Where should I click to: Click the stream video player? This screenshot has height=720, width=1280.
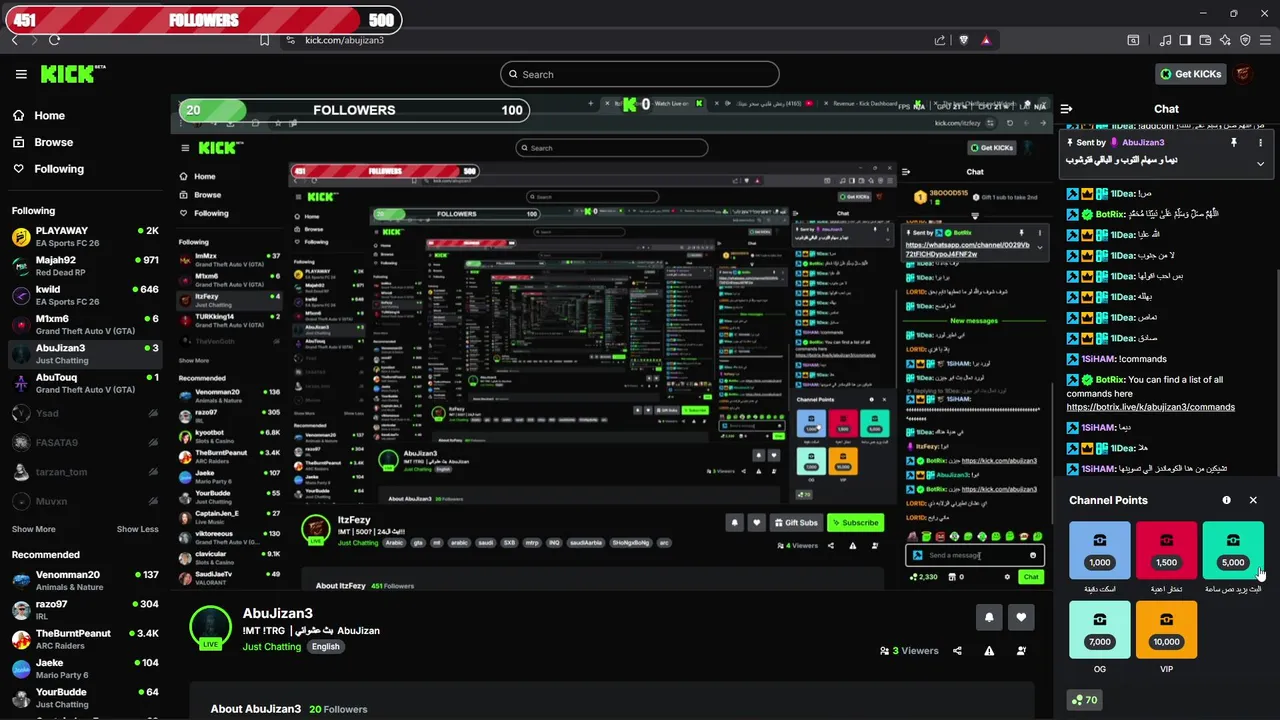(x=612, y=344)
